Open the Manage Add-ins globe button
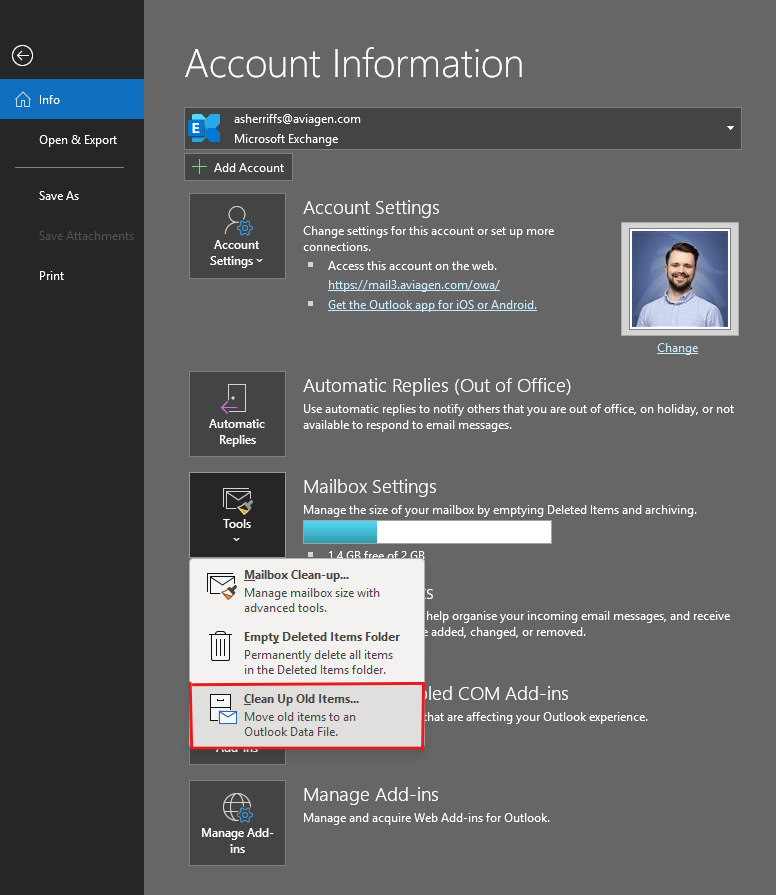Screen dimensions: 776x895 tap(237, 822)
